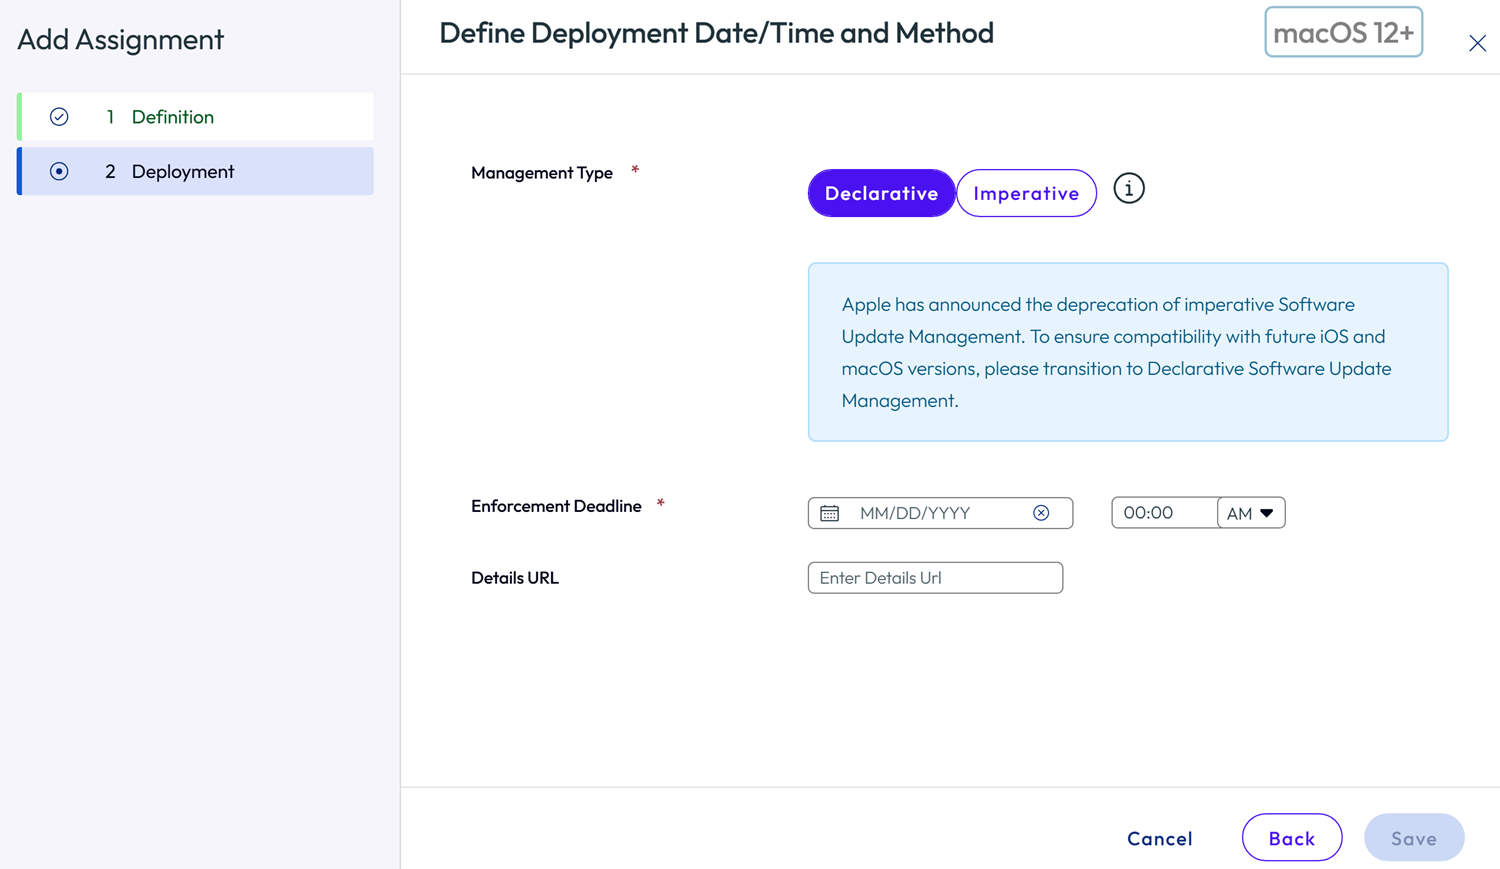Close the Add Assignment dialog
This screenshot has height=869, width=1500.
click(1477, 43)
